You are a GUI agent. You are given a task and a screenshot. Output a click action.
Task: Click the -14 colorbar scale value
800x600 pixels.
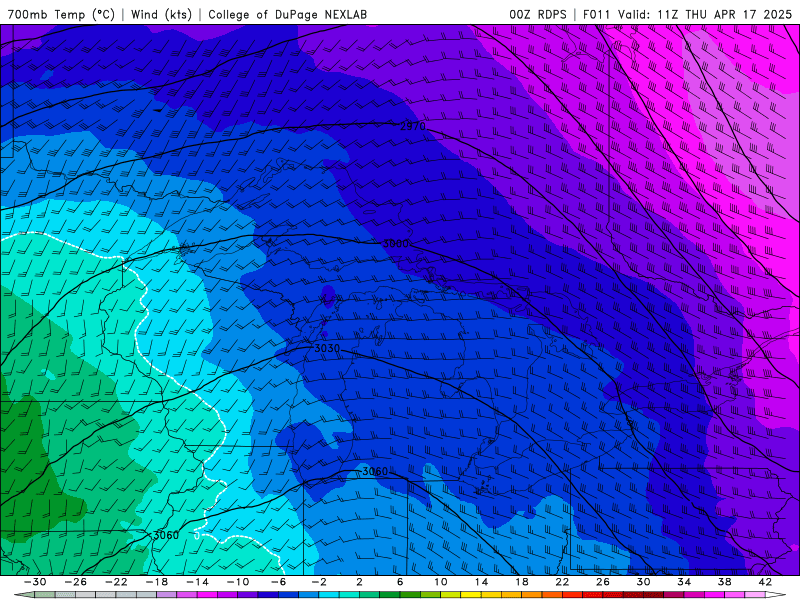point(197,582)
